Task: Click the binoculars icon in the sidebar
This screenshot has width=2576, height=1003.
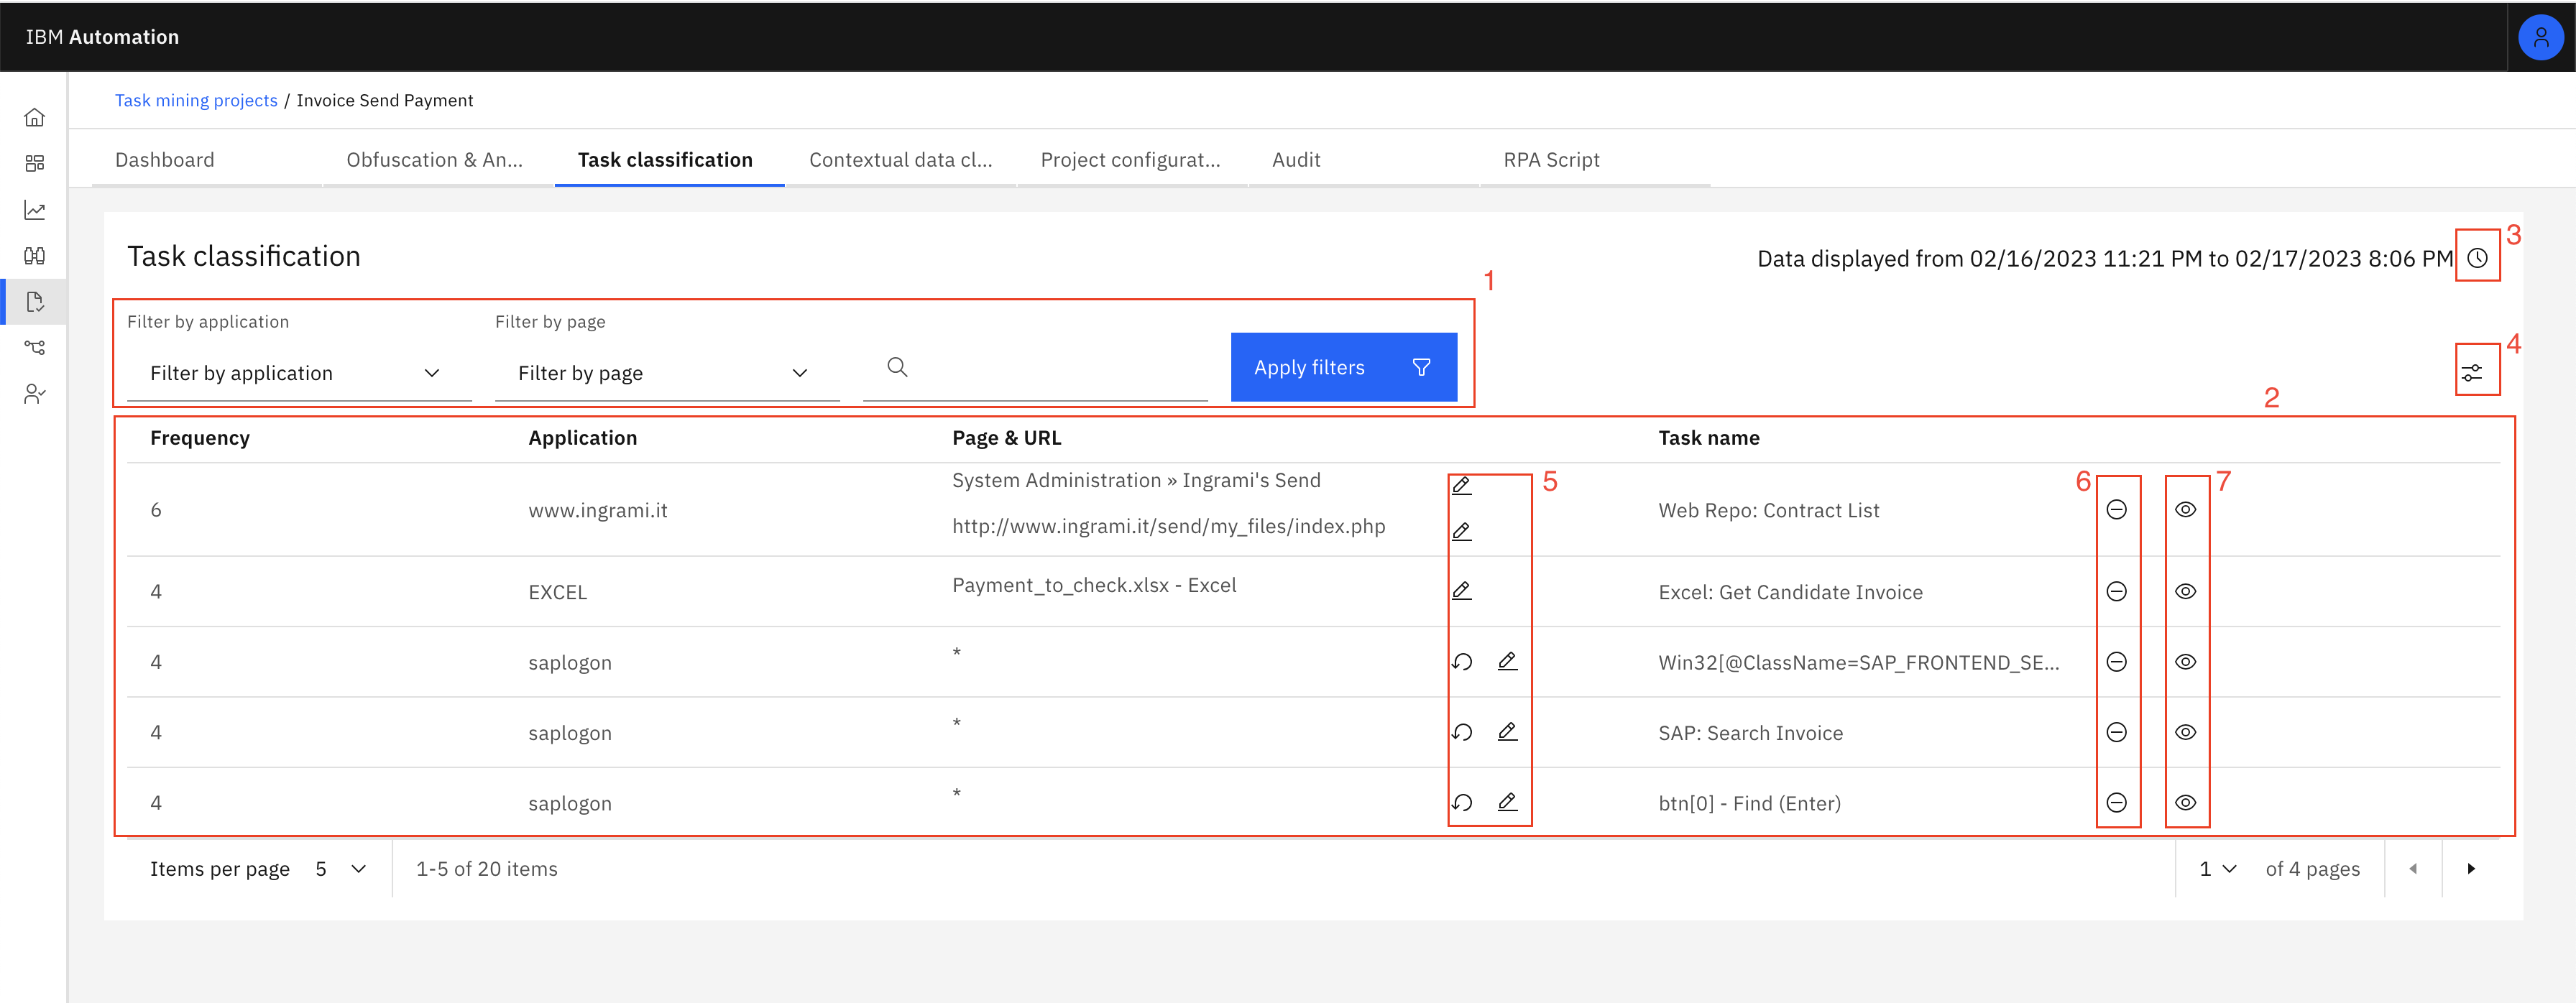Action: tap(35, 256)
